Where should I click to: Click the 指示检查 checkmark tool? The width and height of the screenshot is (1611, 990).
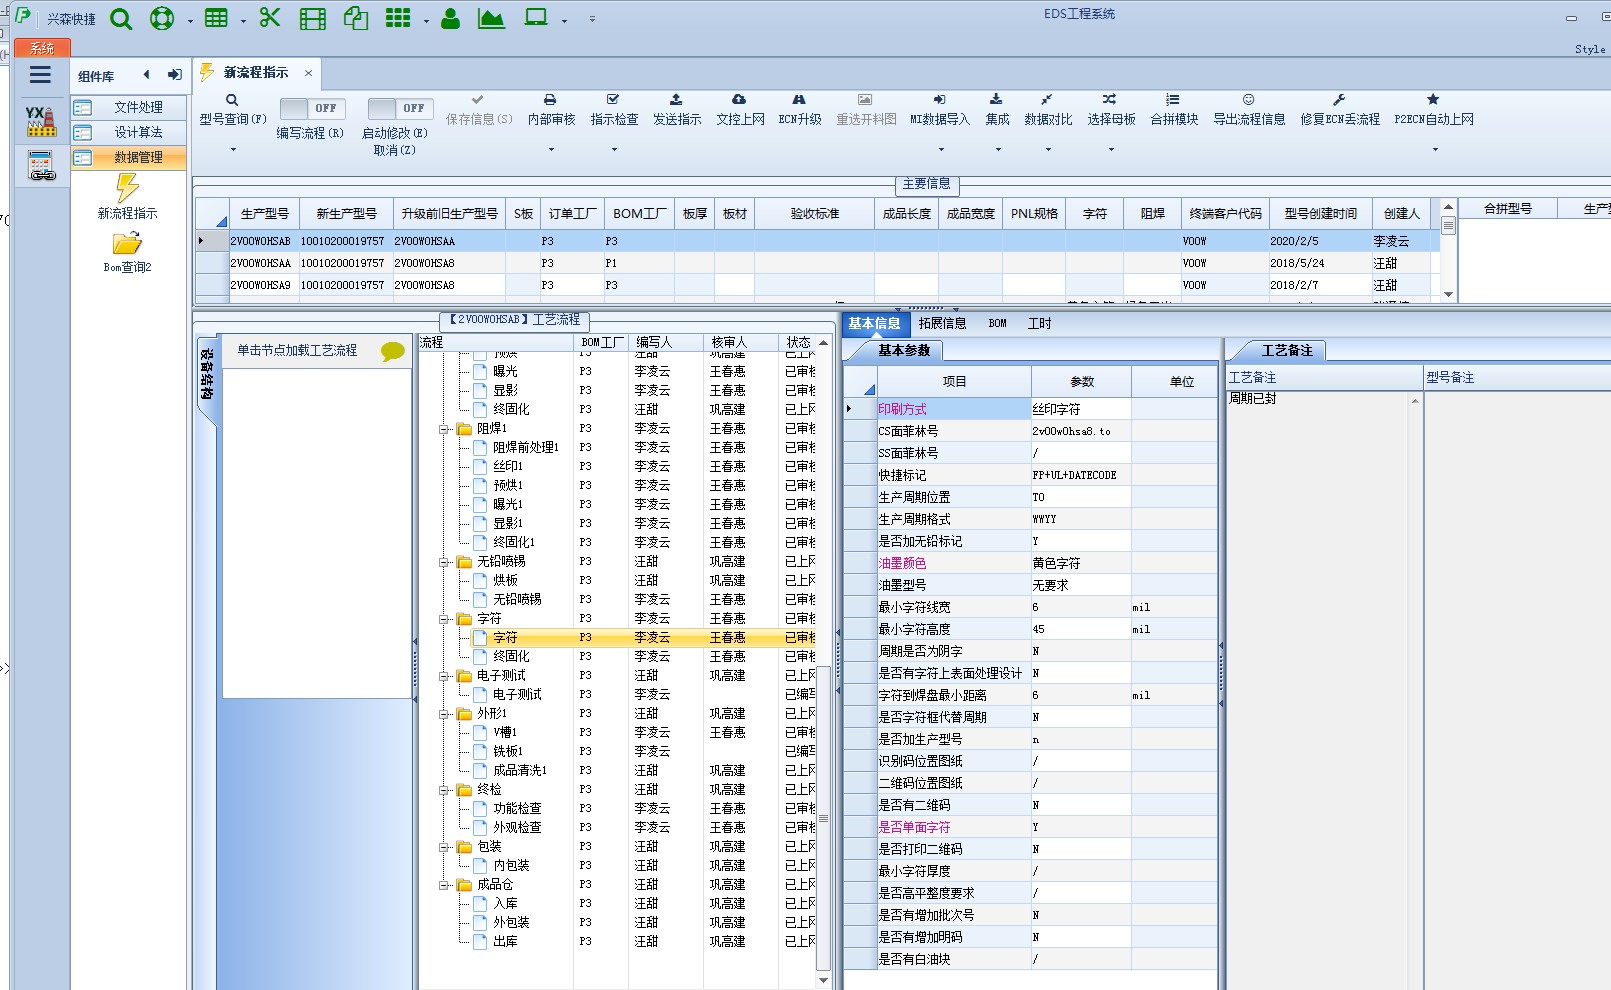point(614,109)
